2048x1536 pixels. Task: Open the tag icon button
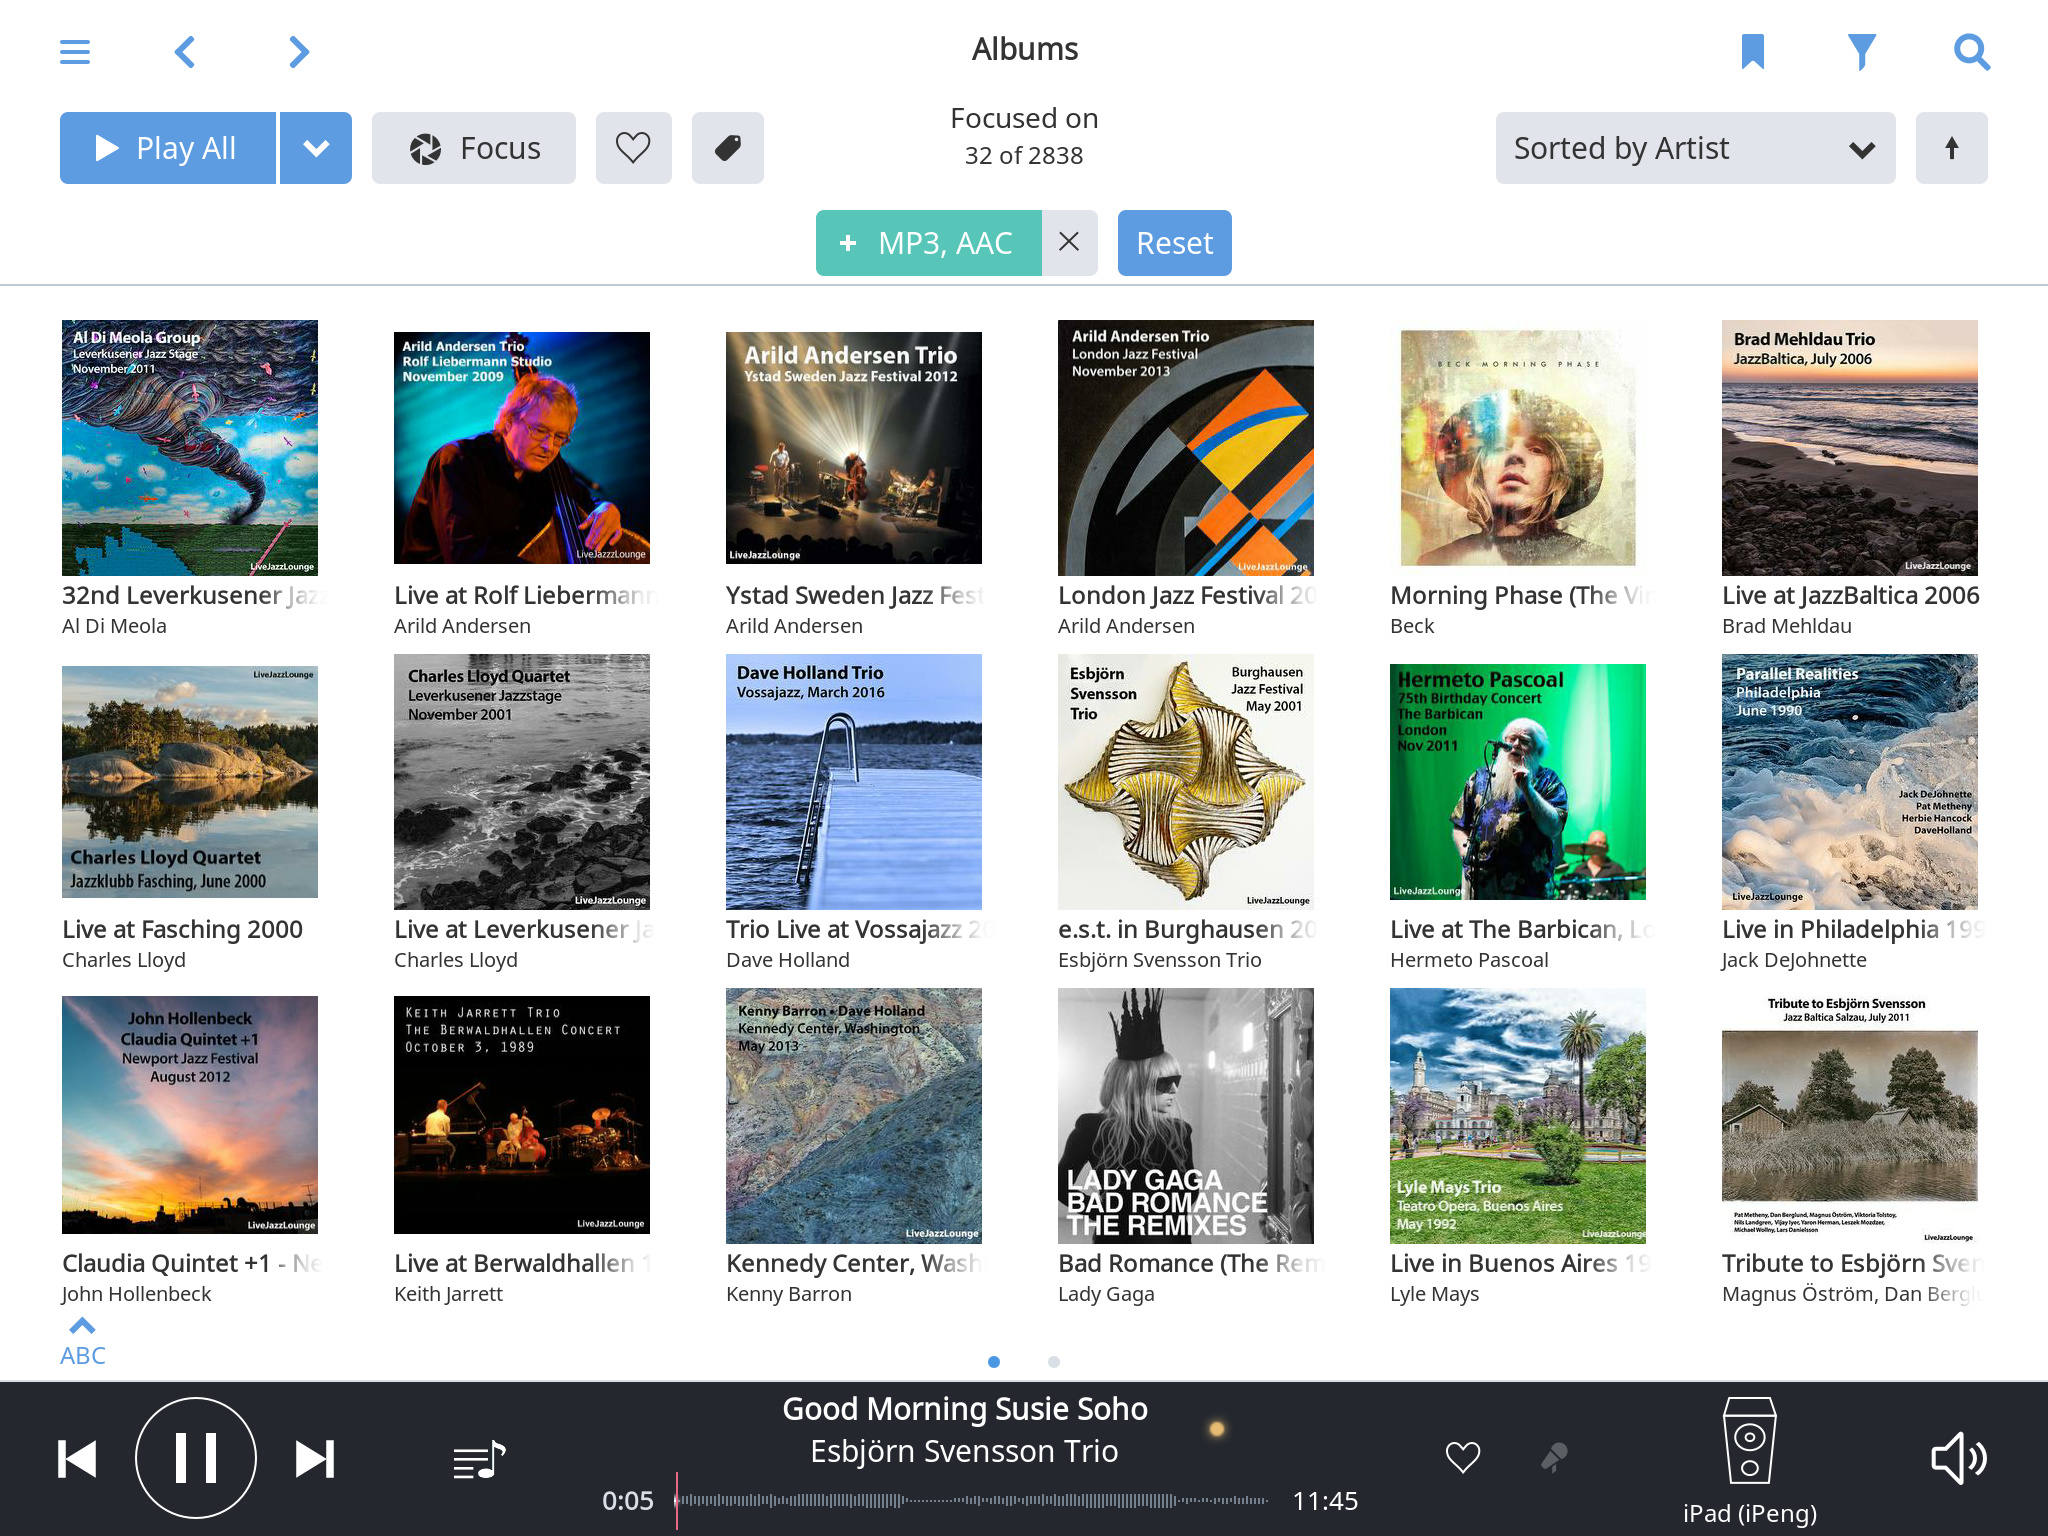728,148
